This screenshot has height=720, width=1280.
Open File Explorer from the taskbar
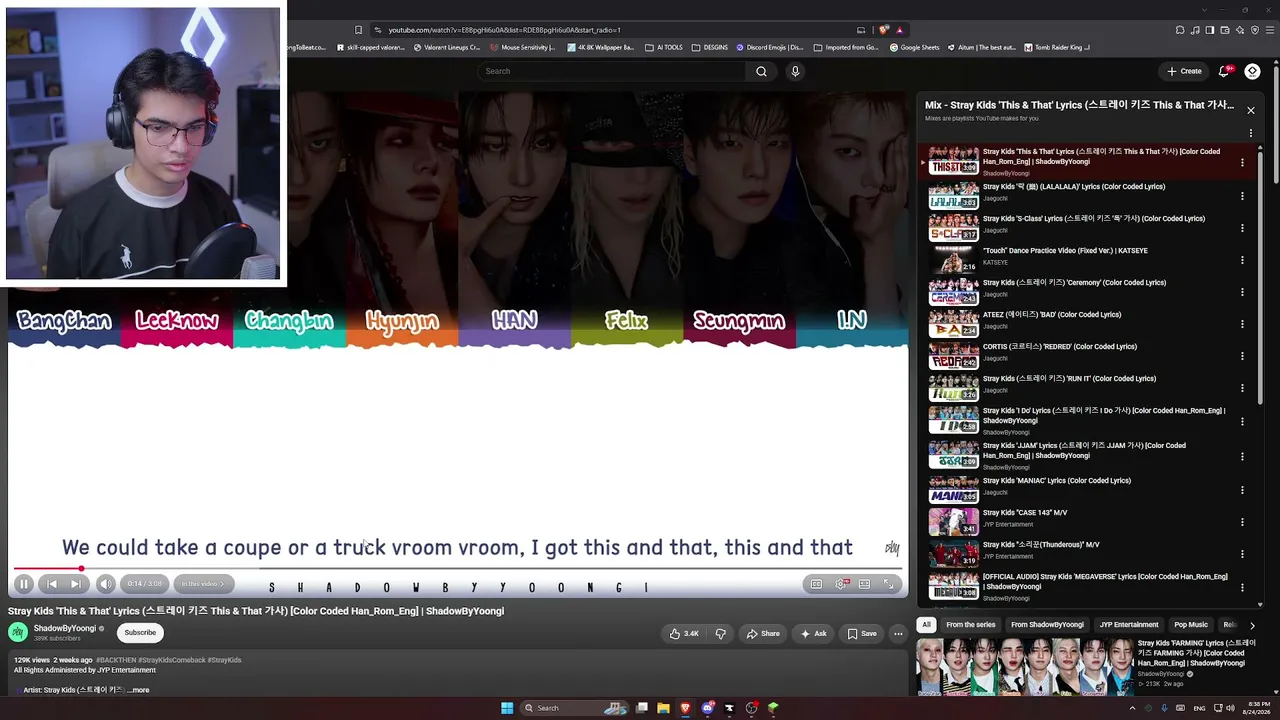pos(663,708)
